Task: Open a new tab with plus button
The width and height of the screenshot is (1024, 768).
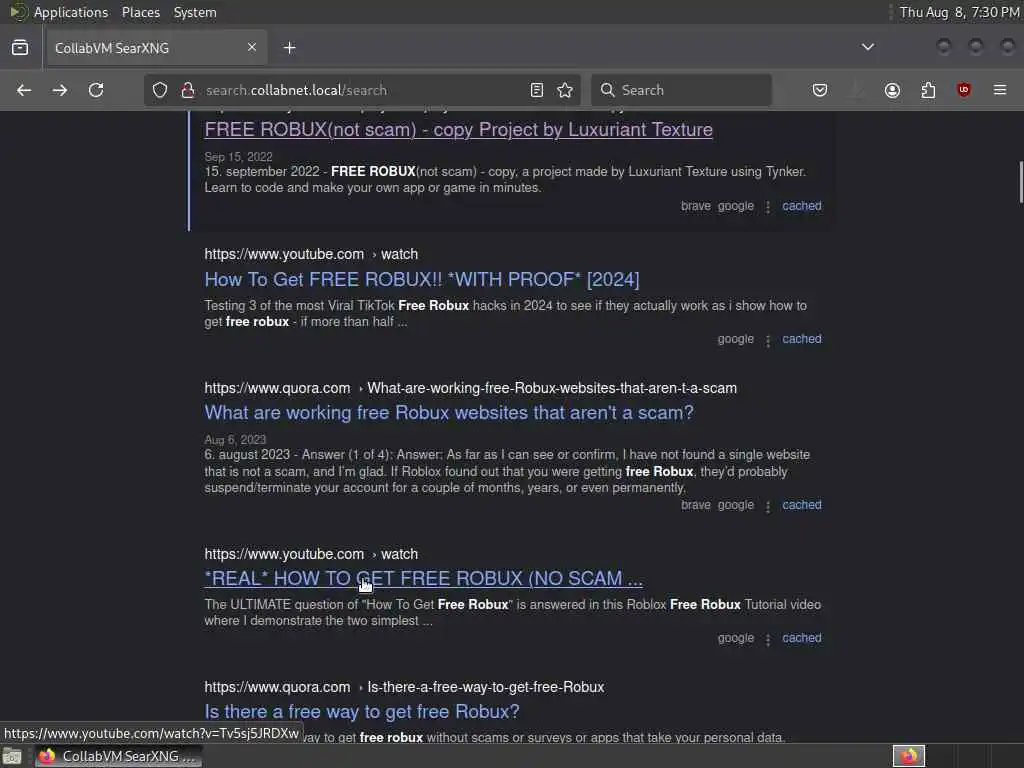Action: tap(290, 48)
